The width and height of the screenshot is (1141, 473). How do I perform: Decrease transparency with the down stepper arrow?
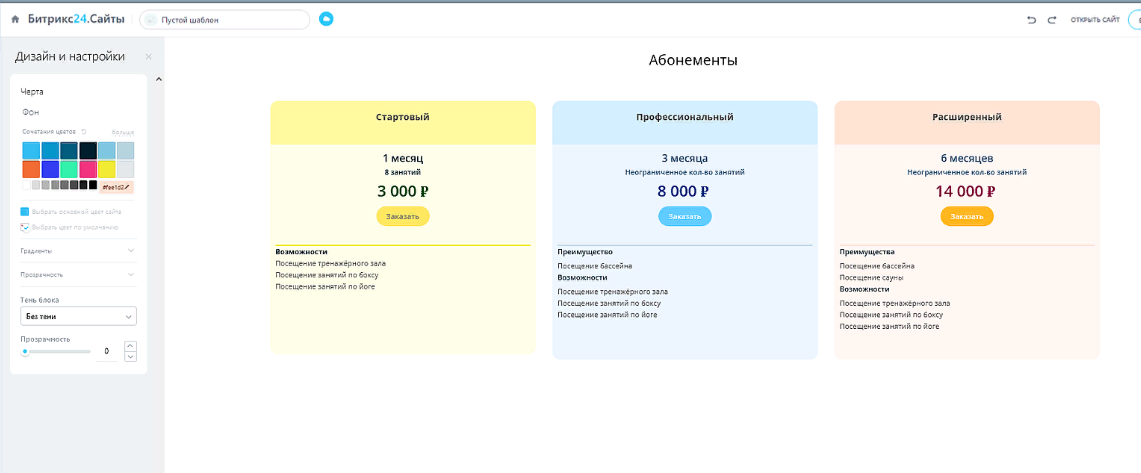(x=130, y=357)
